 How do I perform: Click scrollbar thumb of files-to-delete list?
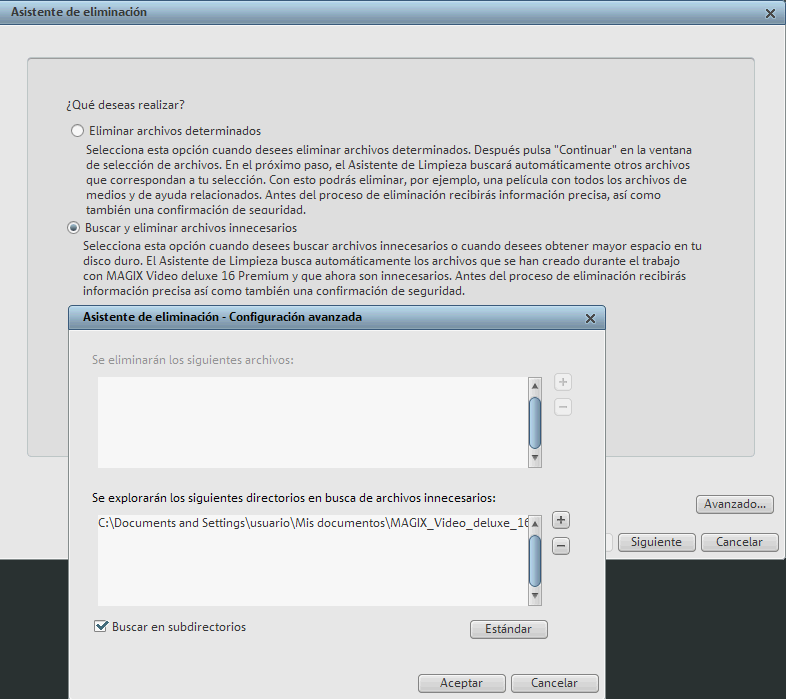(535, 422)
